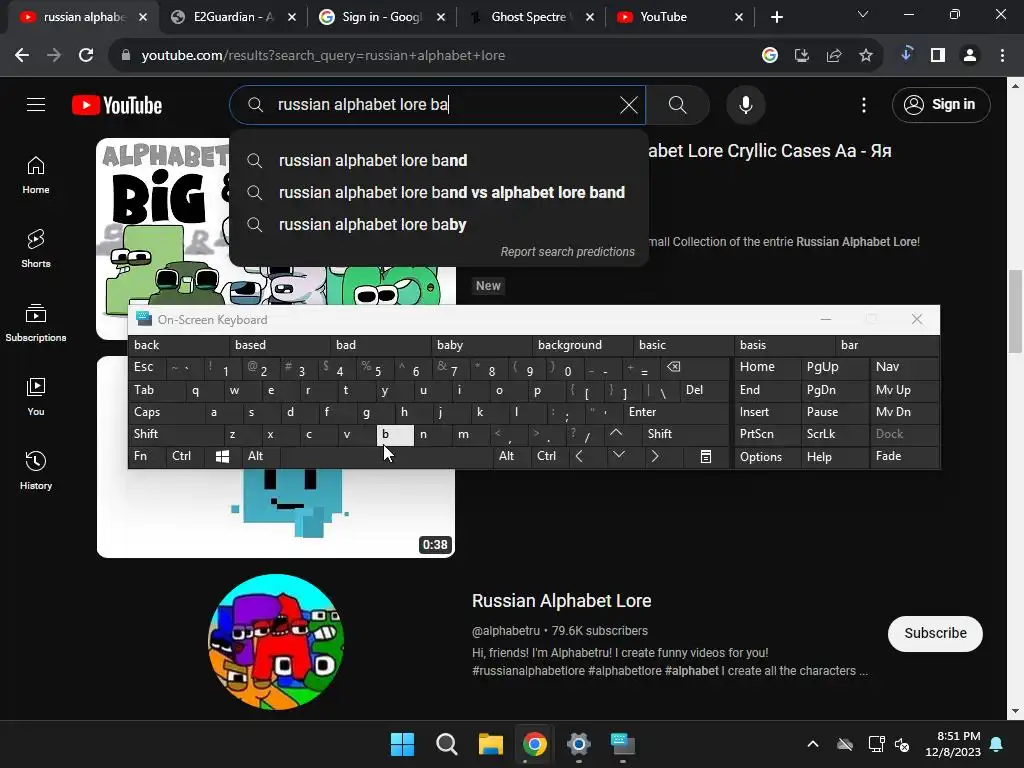
Task: Toggle left Ctrl key on keyboard
Action: click(185, 456)
